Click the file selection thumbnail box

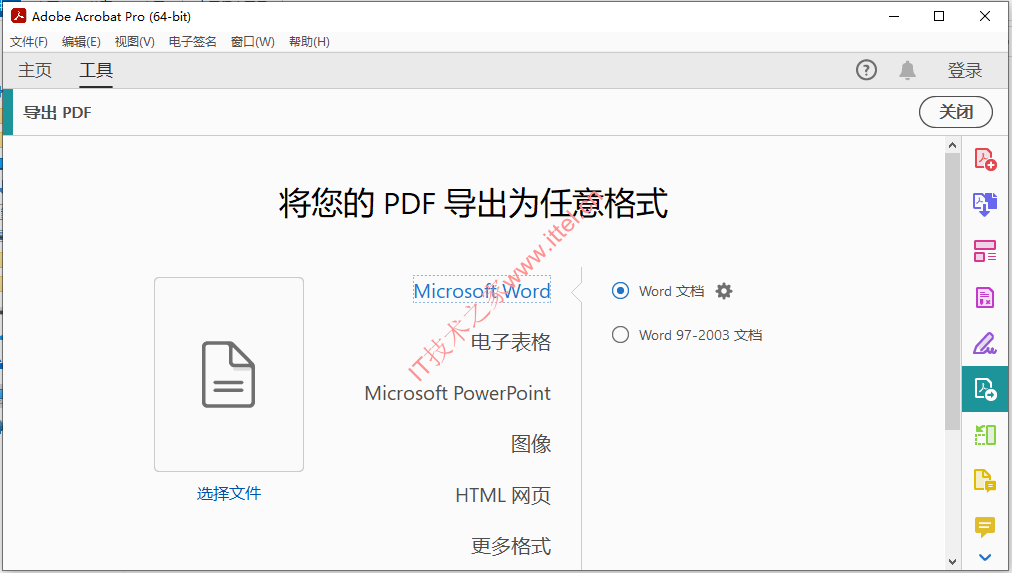tap(229, 374)
